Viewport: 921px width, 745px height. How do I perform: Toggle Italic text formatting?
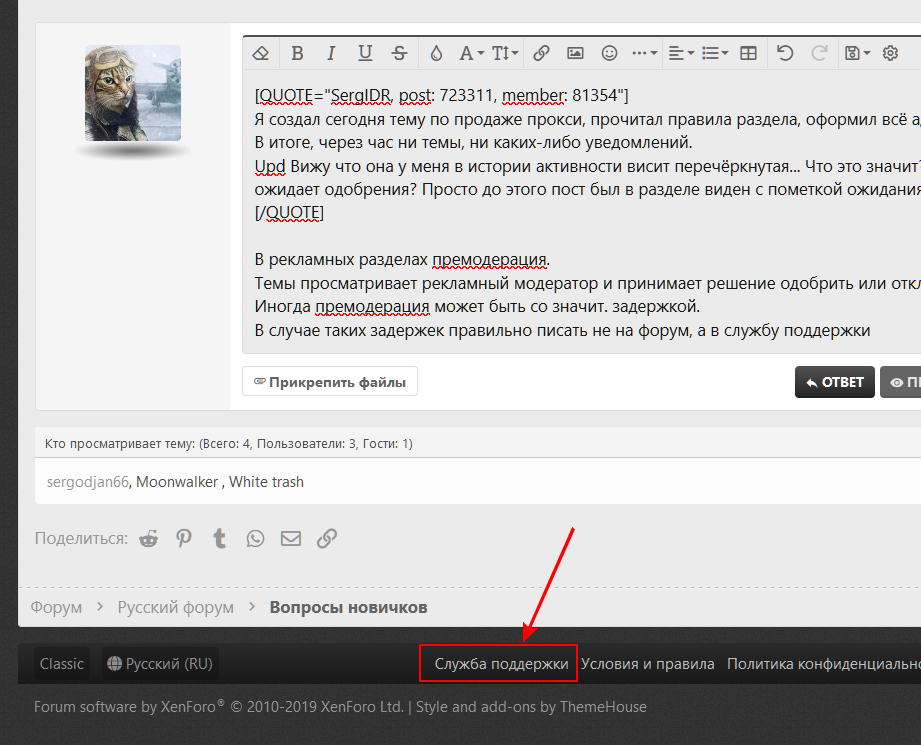tap(331, 53)
